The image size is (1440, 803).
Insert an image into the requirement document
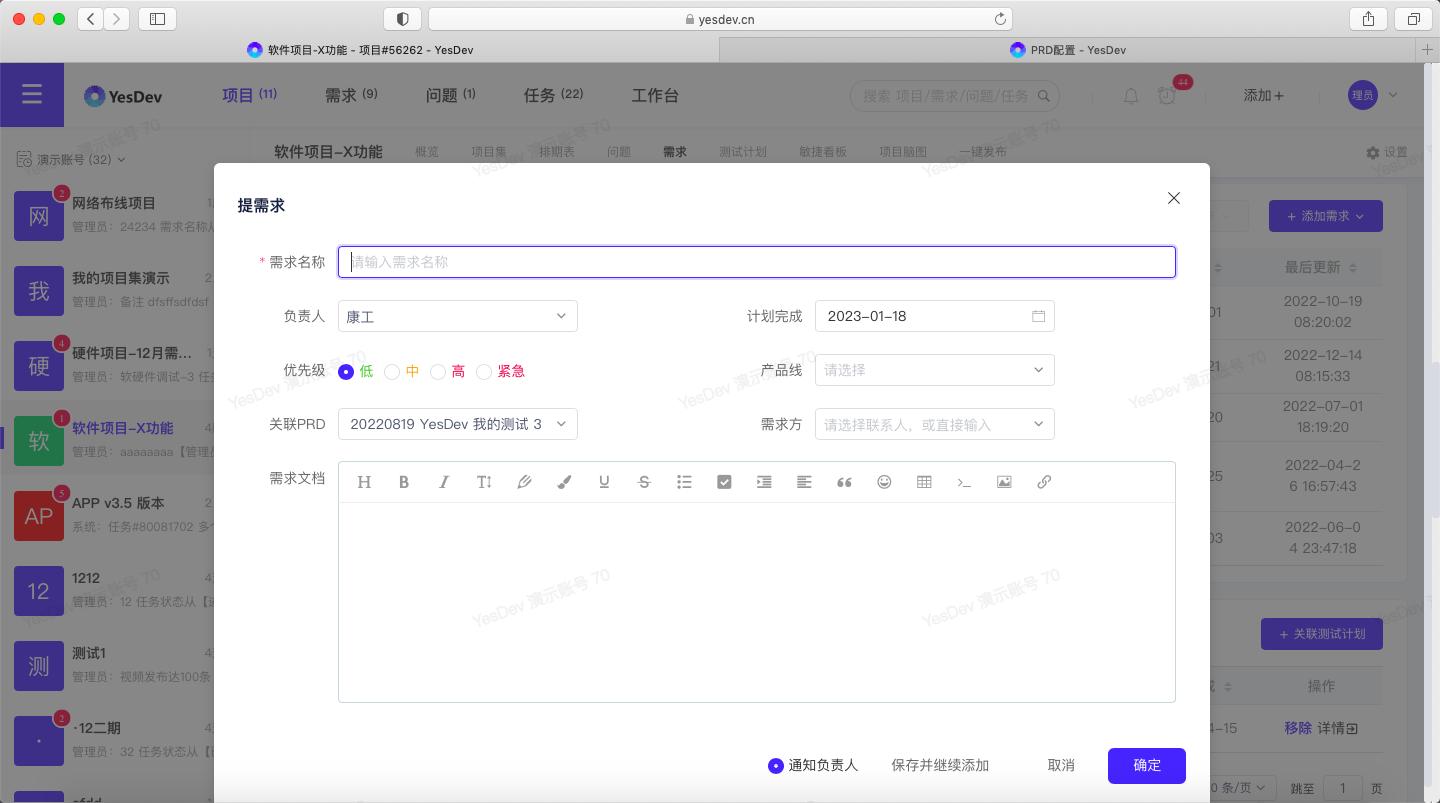(x=1004, y=482)
